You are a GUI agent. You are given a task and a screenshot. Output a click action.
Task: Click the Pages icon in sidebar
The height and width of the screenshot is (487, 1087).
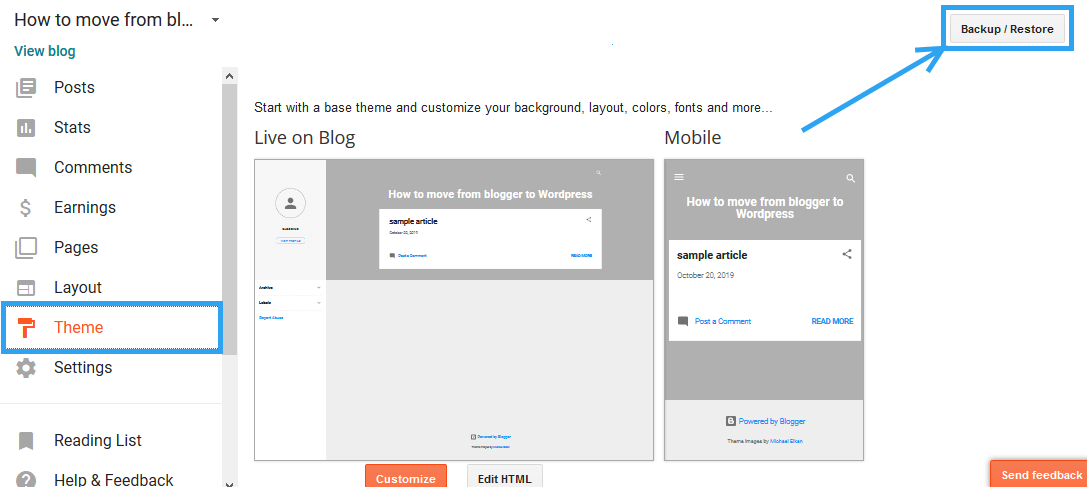coord(26,248)
